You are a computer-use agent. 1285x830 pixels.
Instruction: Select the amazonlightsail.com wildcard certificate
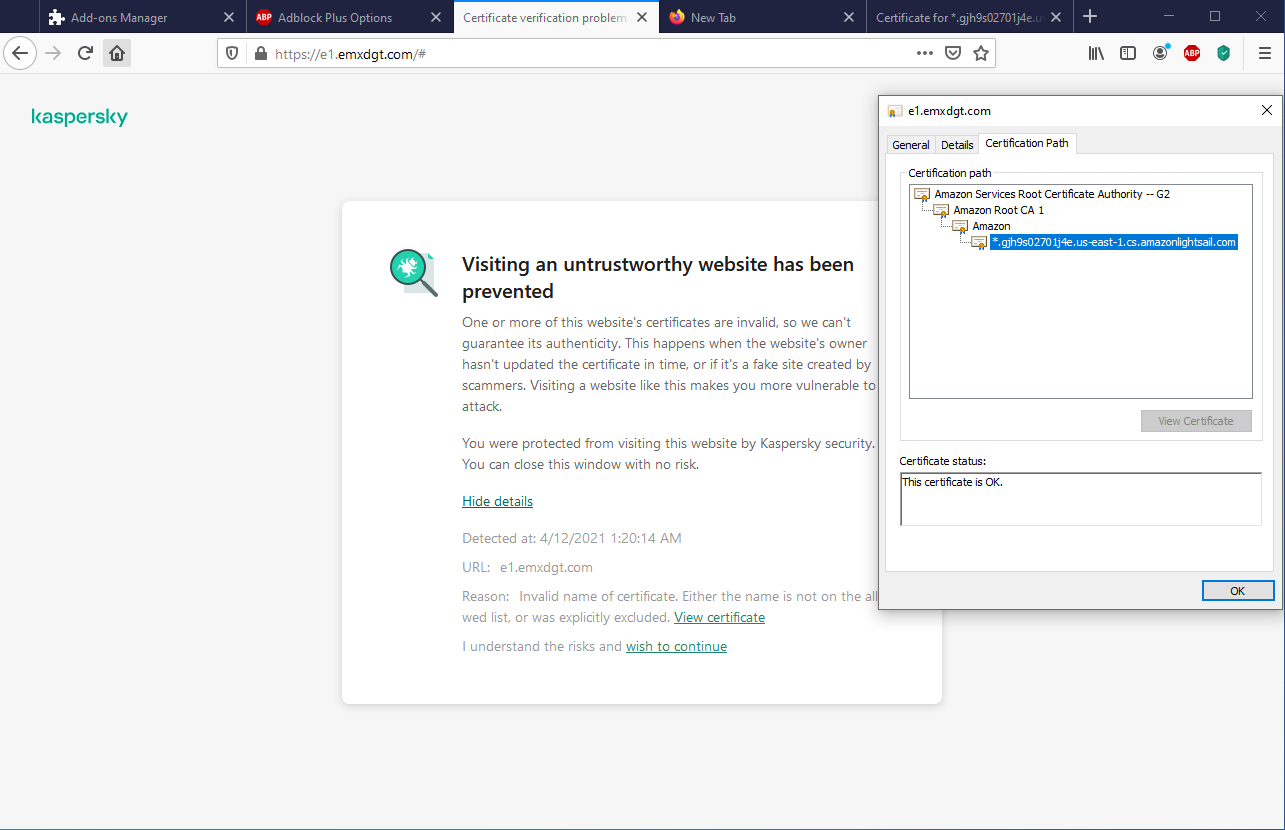click(x=1114, y=242)
